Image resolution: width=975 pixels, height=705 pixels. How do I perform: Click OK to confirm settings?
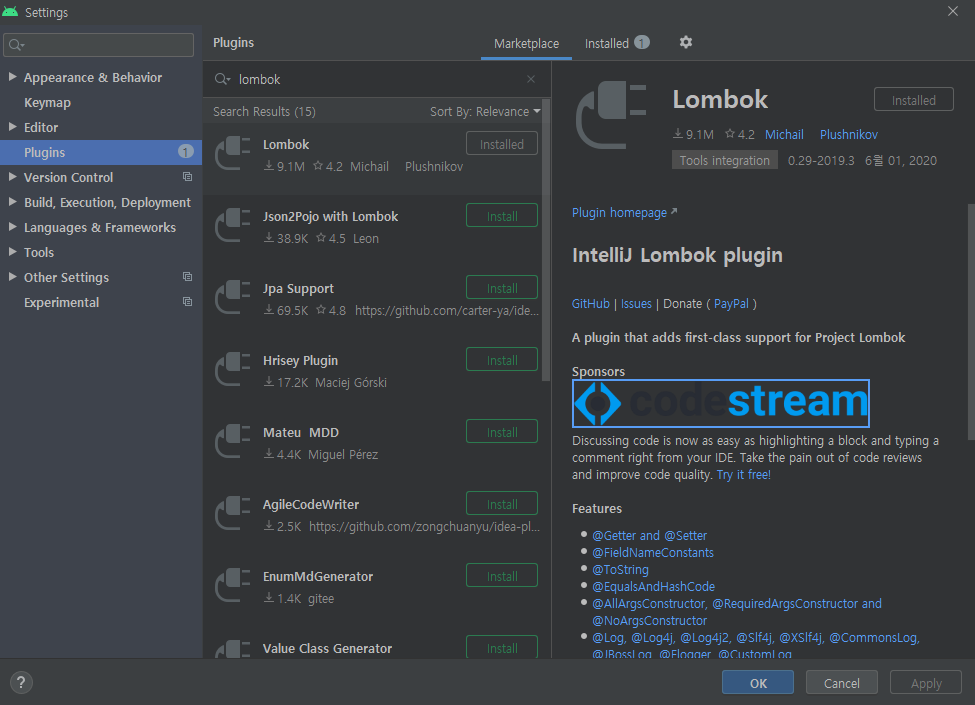[757, 683]
